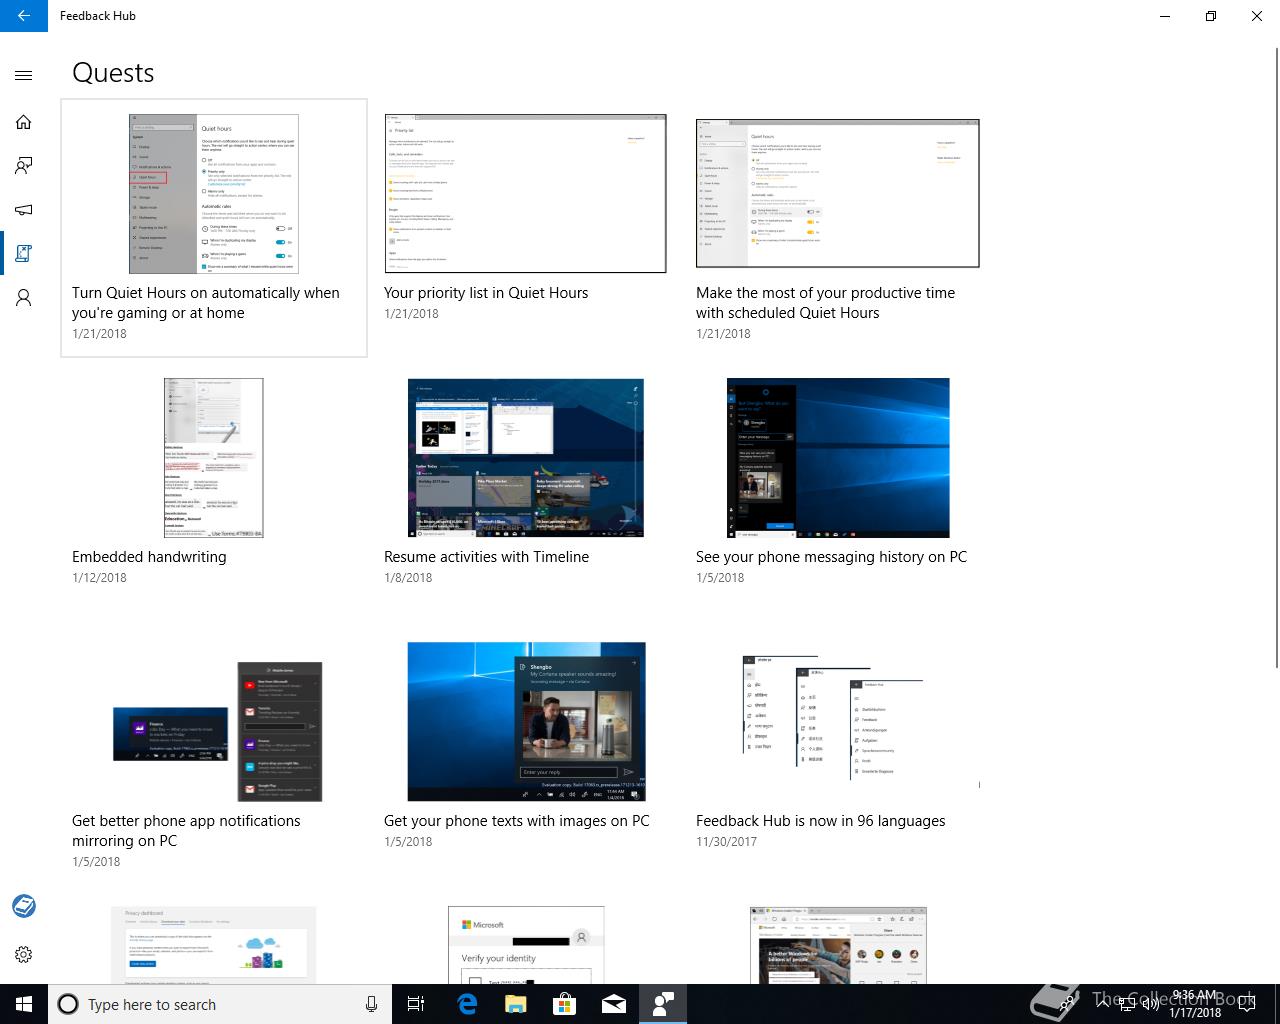Click 'Resume activities with Timeline' title
The image size is (1280, 1024).
(x=486, y=557)
